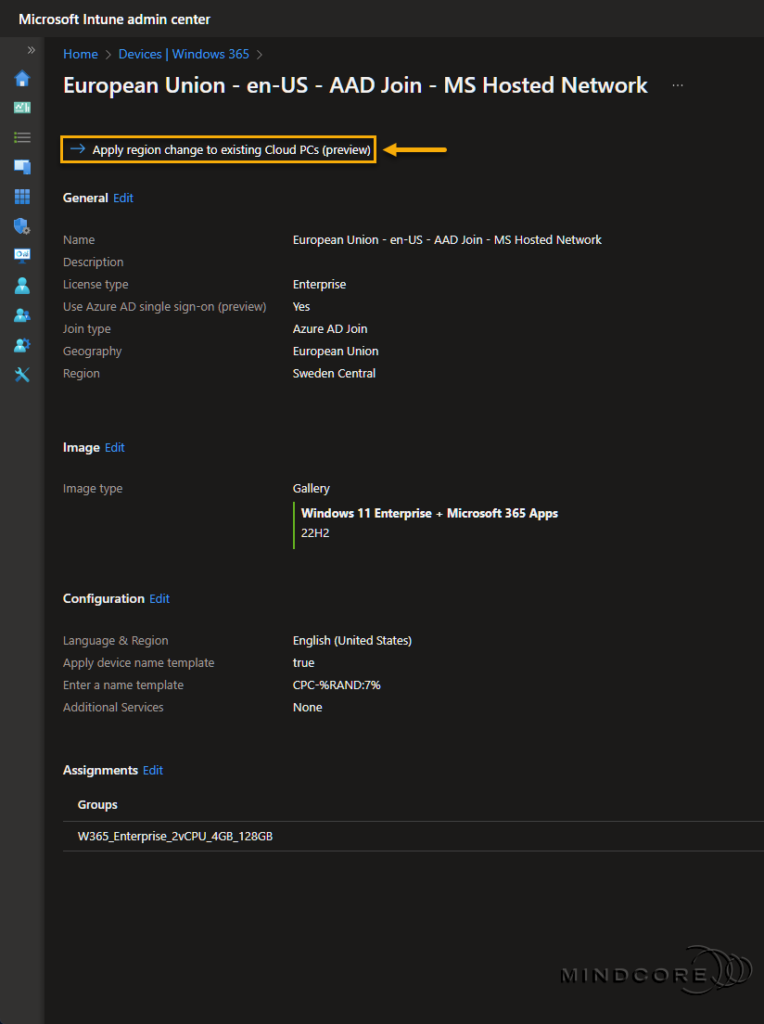Click the Use Azure AD single sign-on label
This screenshot has width=764, height=1024.
[x=165, y=307]
